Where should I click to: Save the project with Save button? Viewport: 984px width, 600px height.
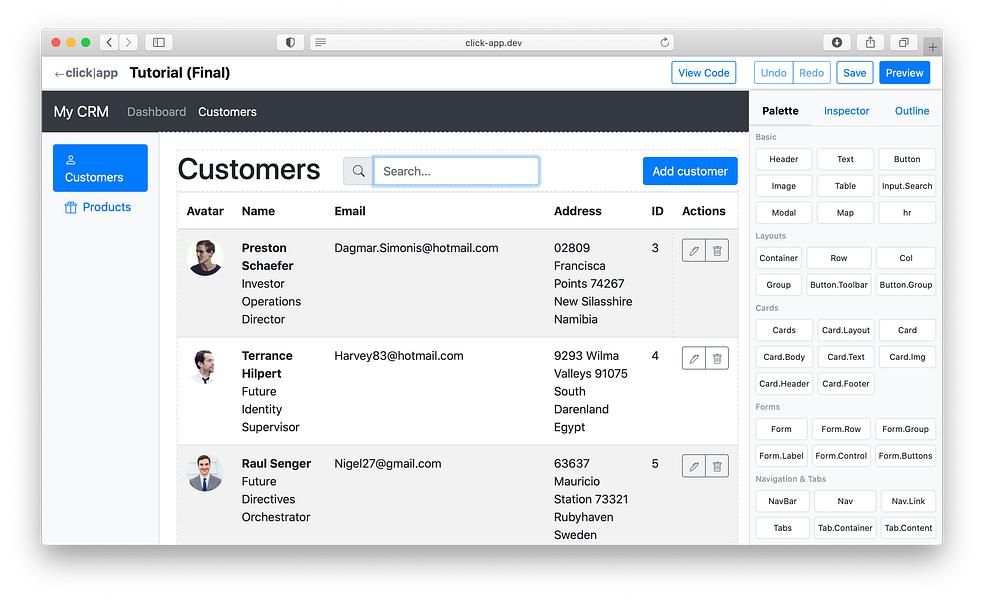pyautogui.click(x=854, y=73)
